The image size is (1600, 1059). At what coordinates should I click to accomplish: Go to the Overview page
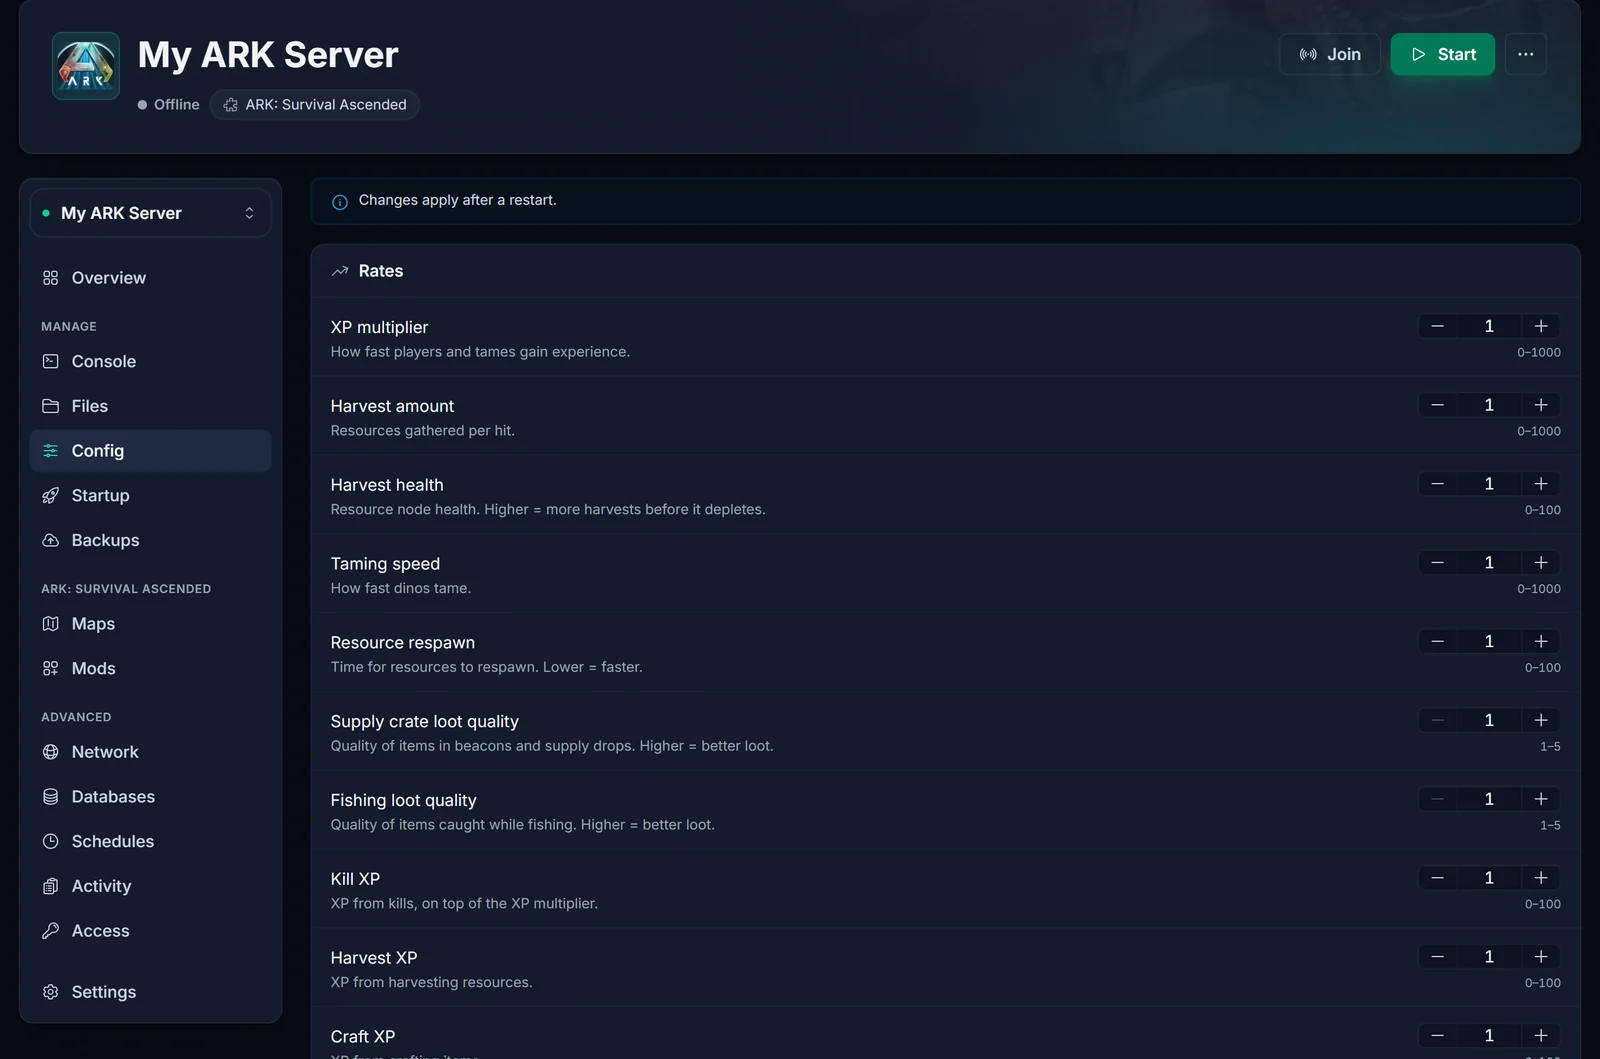[x=150, y=278]
